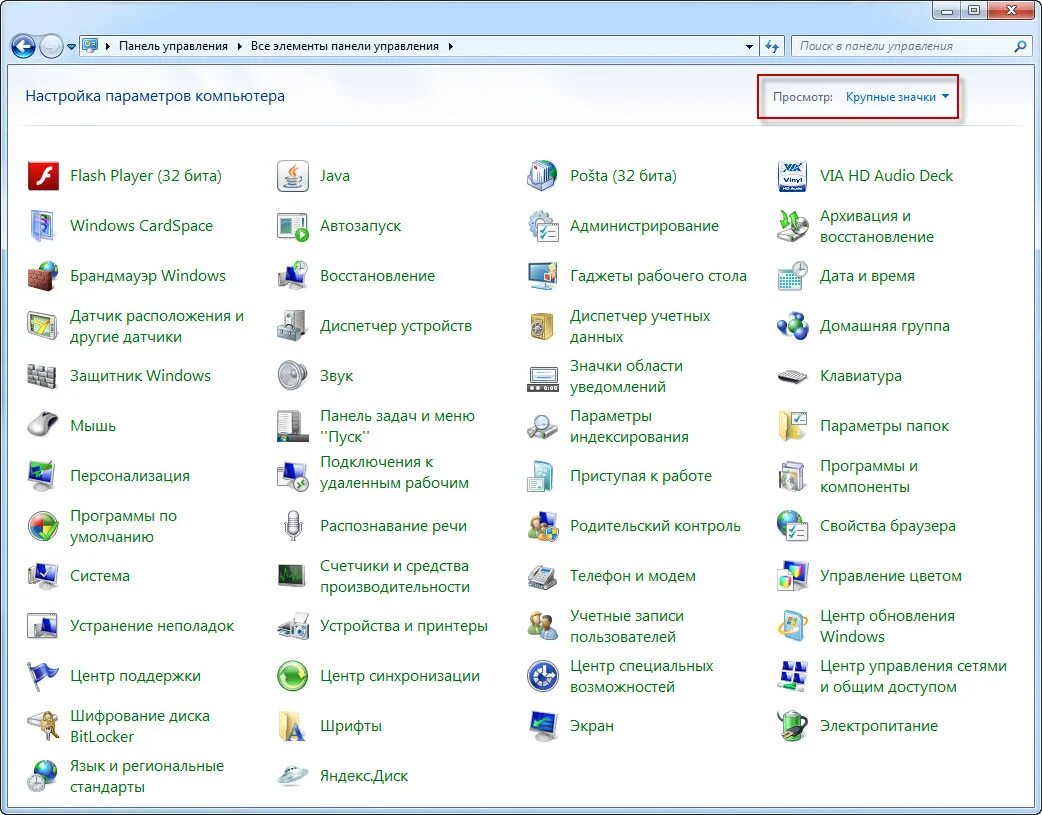Open Программы по умолчанию link
This screenshot has width=1042, height=815.
124,526
